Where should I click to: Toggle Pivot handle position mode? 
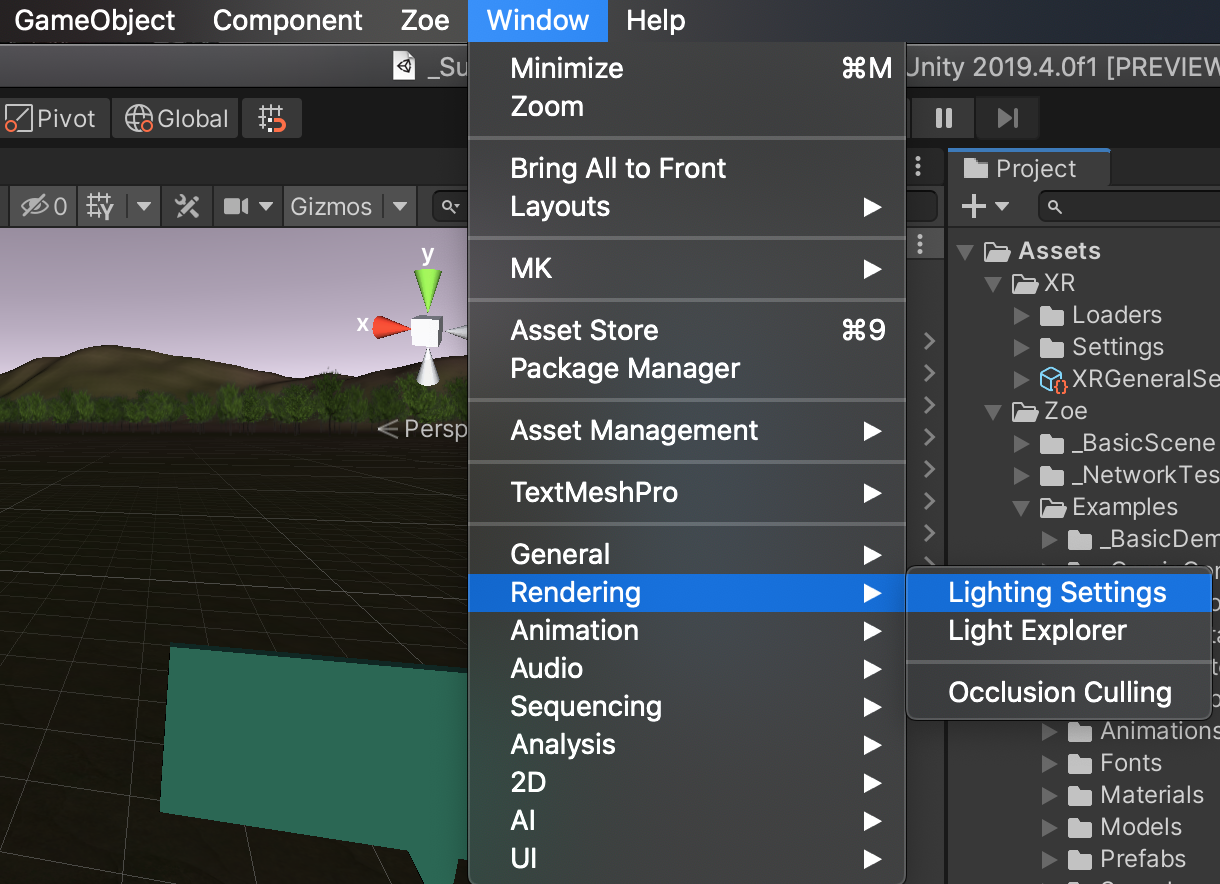click(x=52, y=119)
